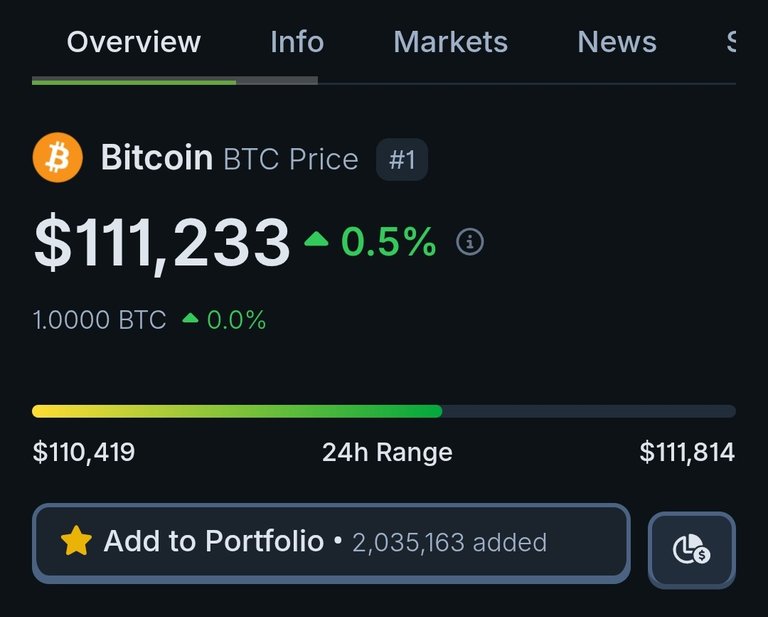Click the 0.5% price change percentage

point(388,241)
